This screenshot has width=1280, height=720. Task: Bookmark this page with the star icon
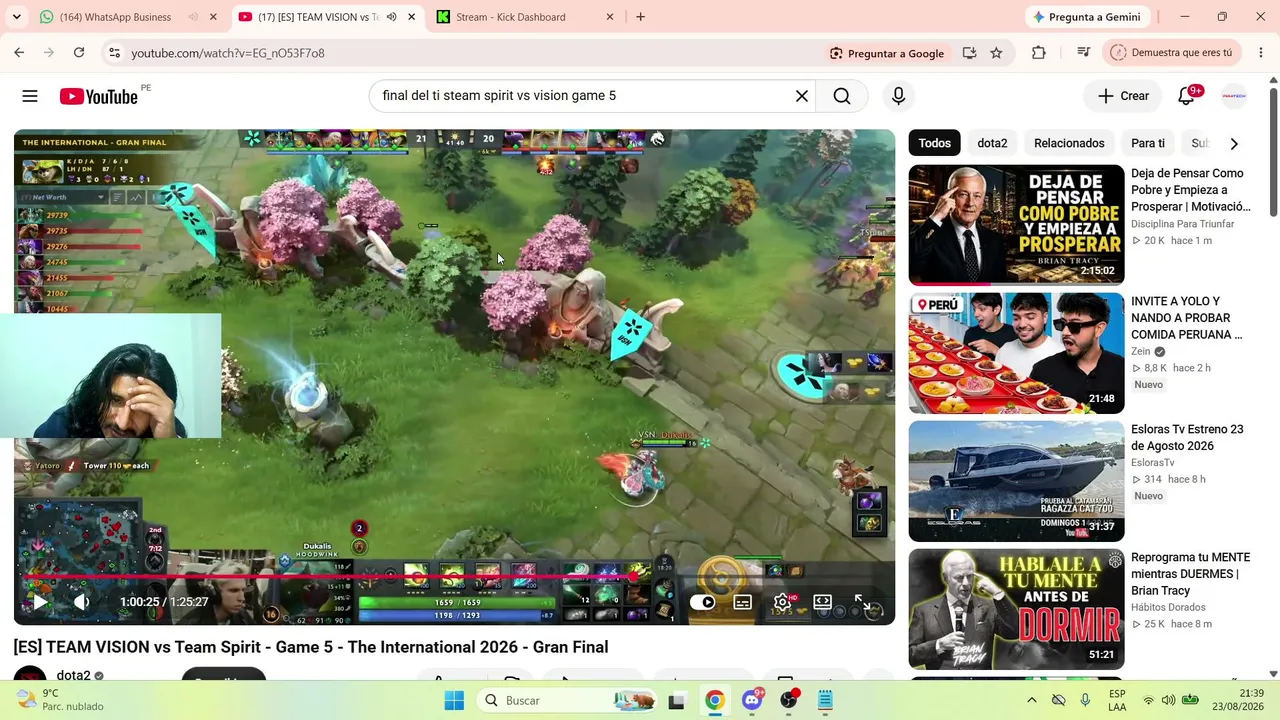(x=996, y=53)
